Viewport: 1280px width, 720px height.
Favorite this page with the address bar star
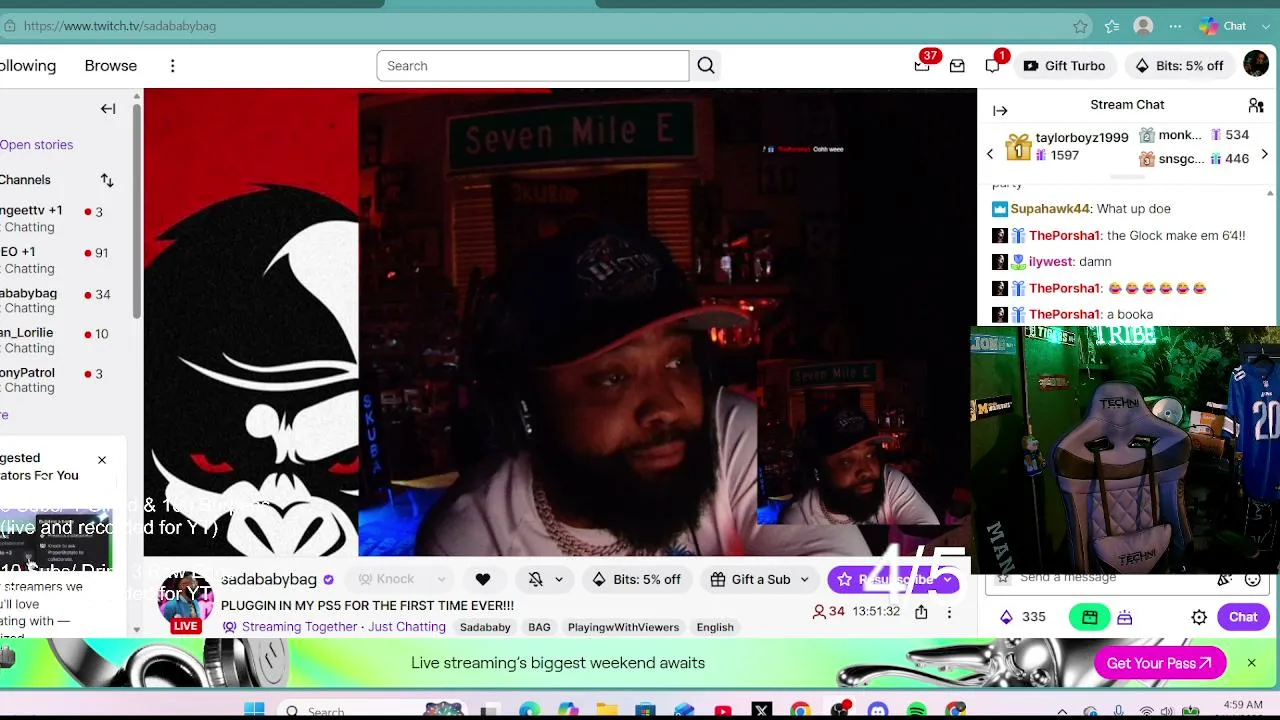(x=1080, y=26)
